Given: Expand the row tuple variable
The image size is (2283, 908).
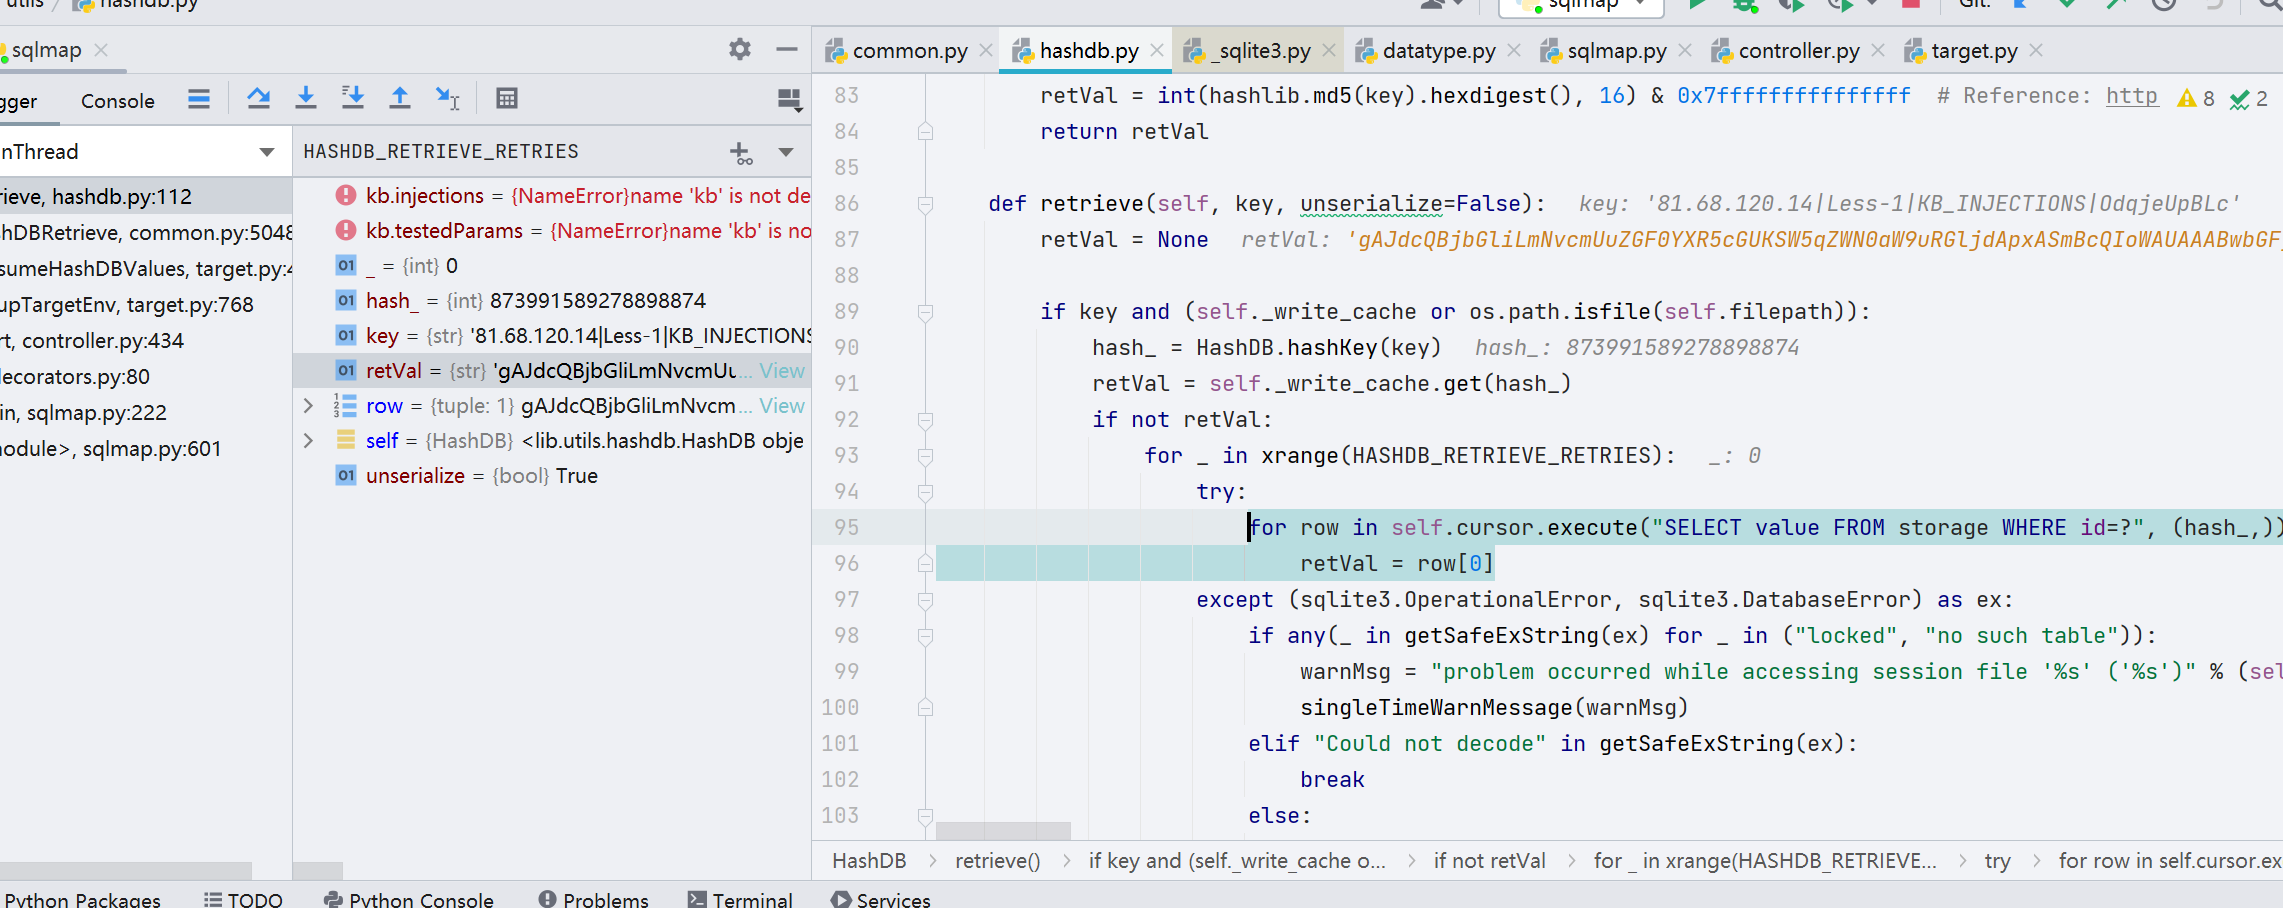Looking at the screenshot, I should pyautogui.click(x=309, y=405).
